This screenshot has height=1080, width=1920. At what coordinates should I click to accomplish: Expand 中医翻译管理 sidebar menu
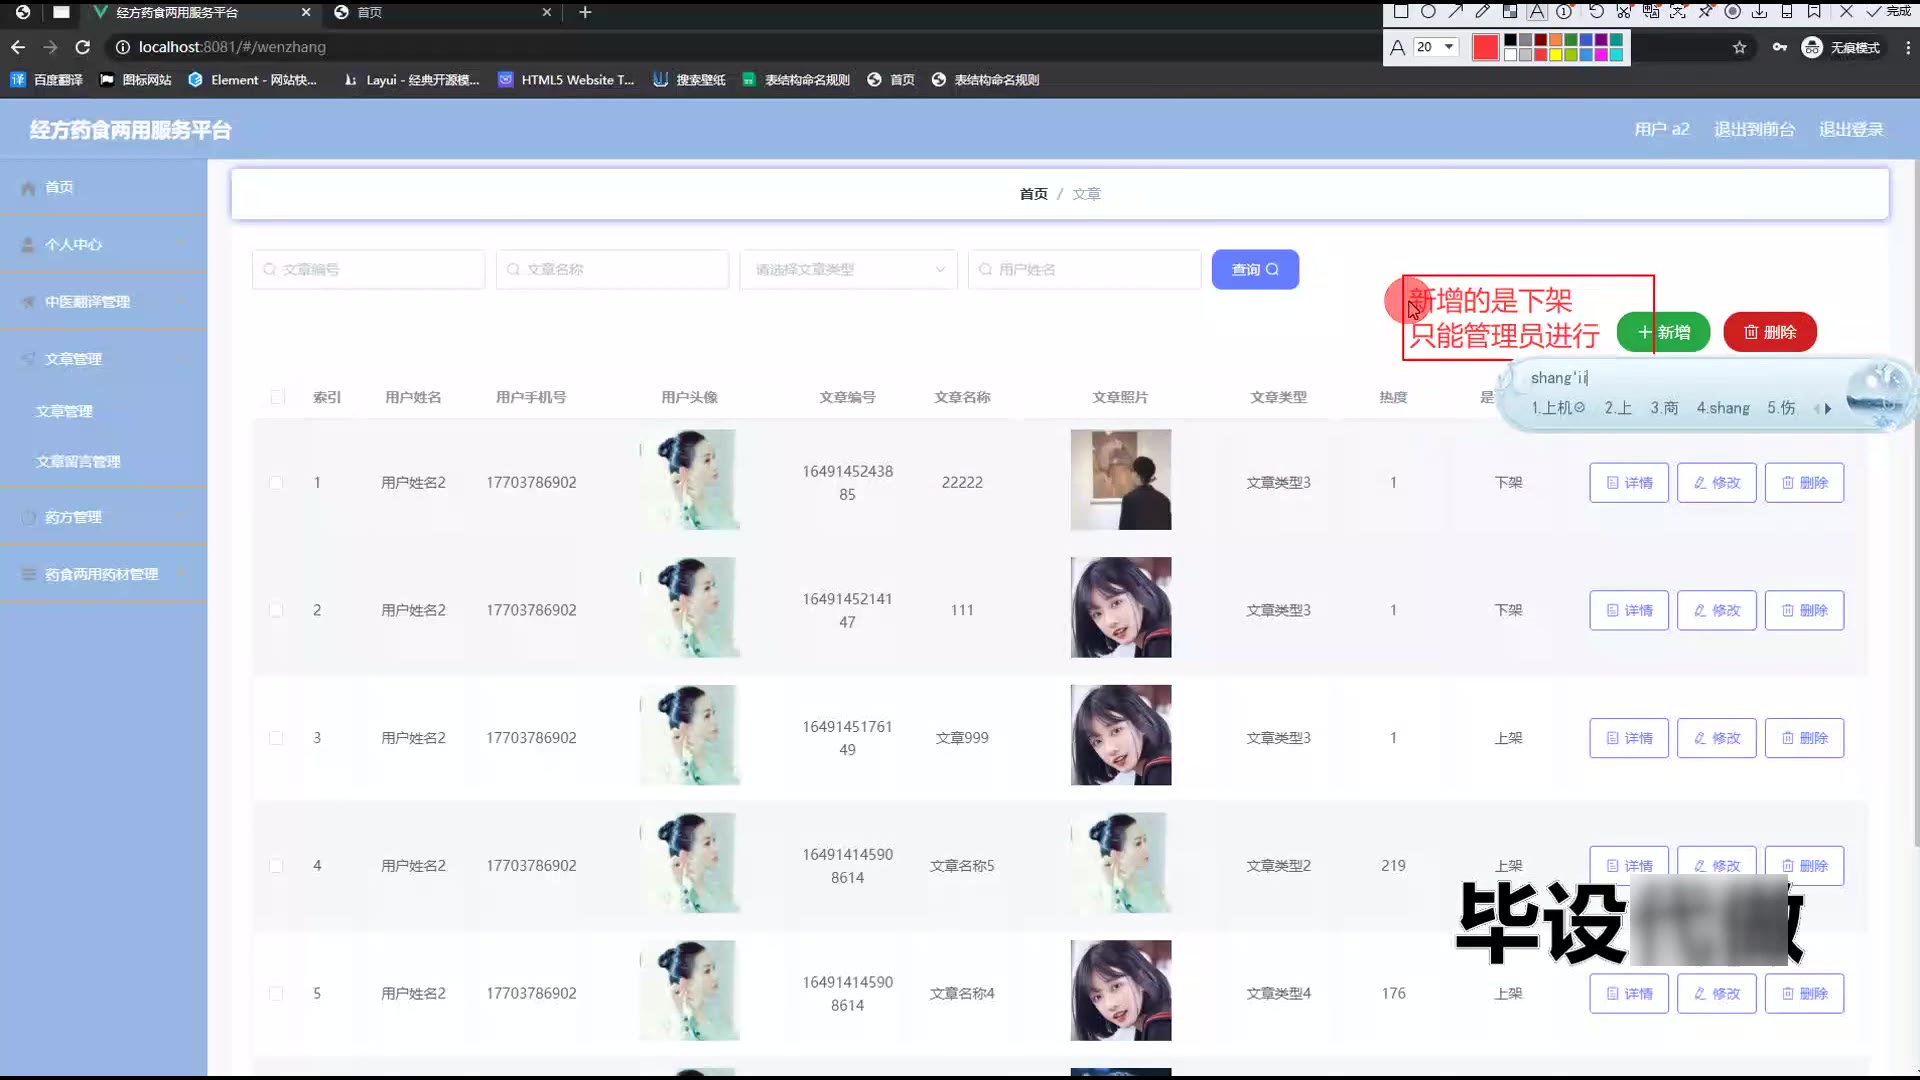[104, 301]
